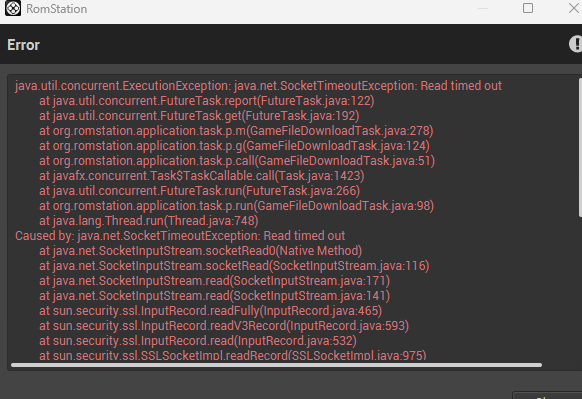Click the Task$TaskCallable.call line
582x399 pixels.
[202, 176]
